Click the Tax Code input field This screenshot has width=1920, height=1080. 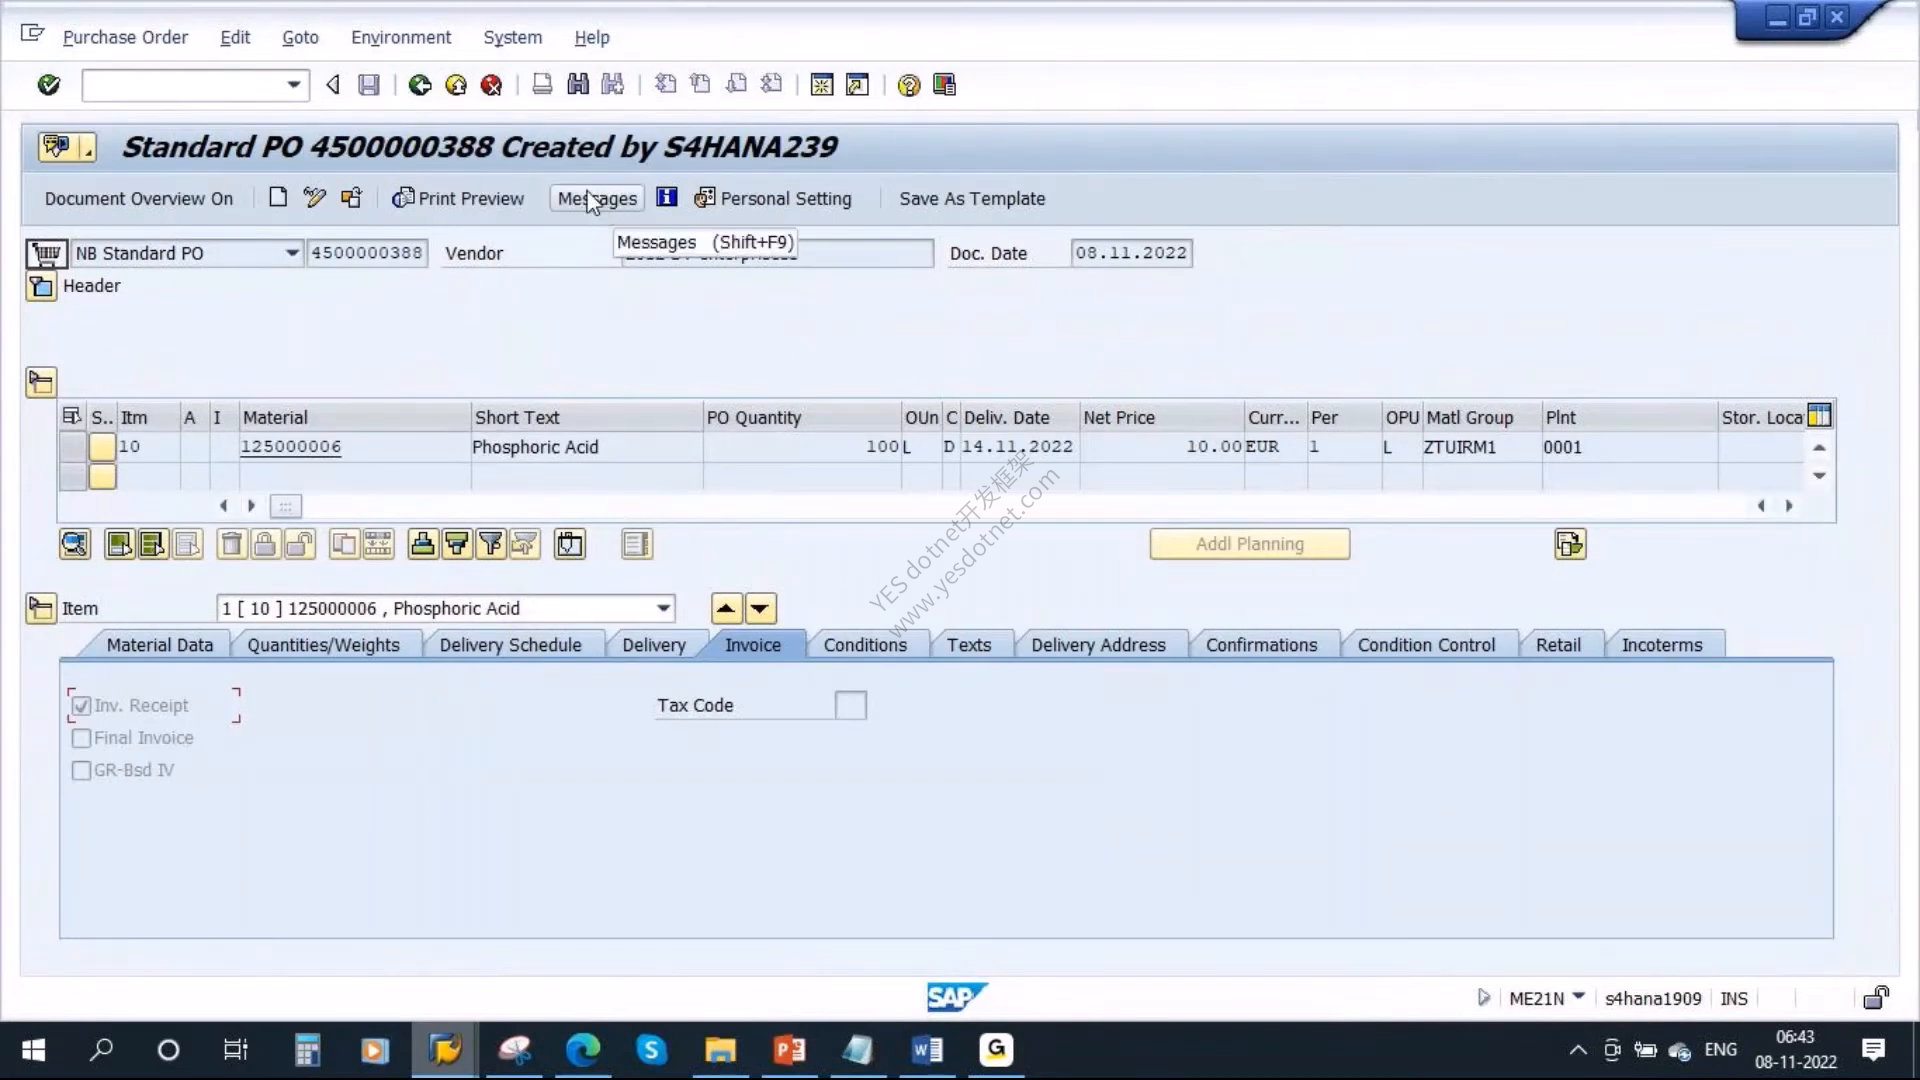point(851,705)
